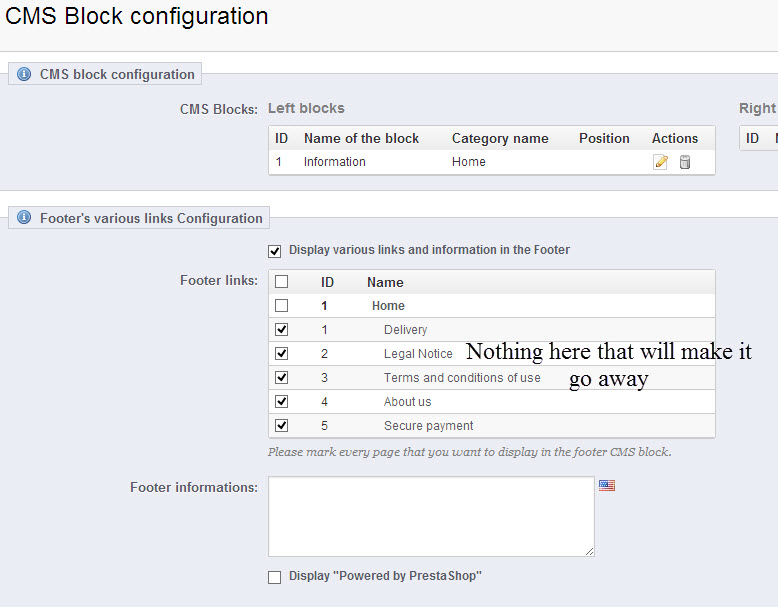Click the delete trash icon for Information block
Image resolution: width=778 pixels, height=607 pixels.
[685, 162]
